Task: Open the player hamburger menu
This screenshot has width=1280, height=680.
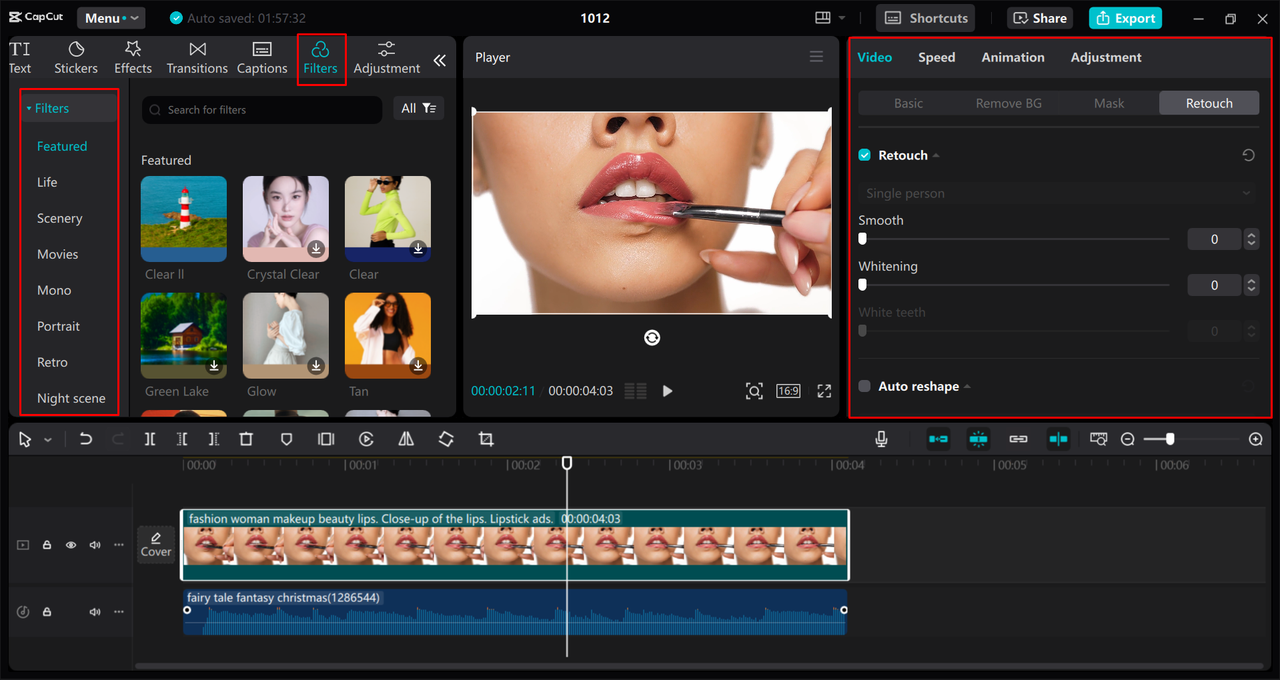Action: pos(817,57)
